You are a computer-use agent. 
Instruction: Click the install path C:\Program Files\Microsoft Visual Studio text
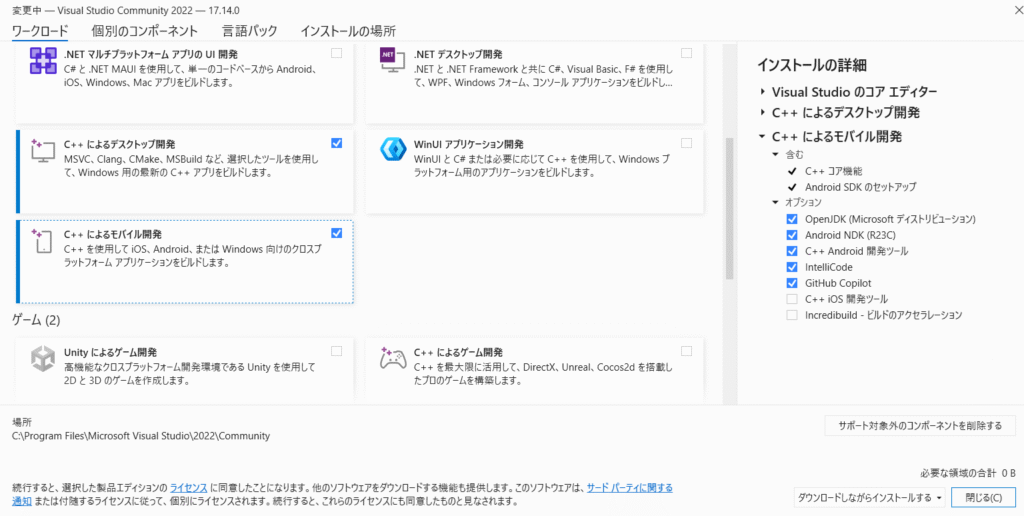click(141, 436)
